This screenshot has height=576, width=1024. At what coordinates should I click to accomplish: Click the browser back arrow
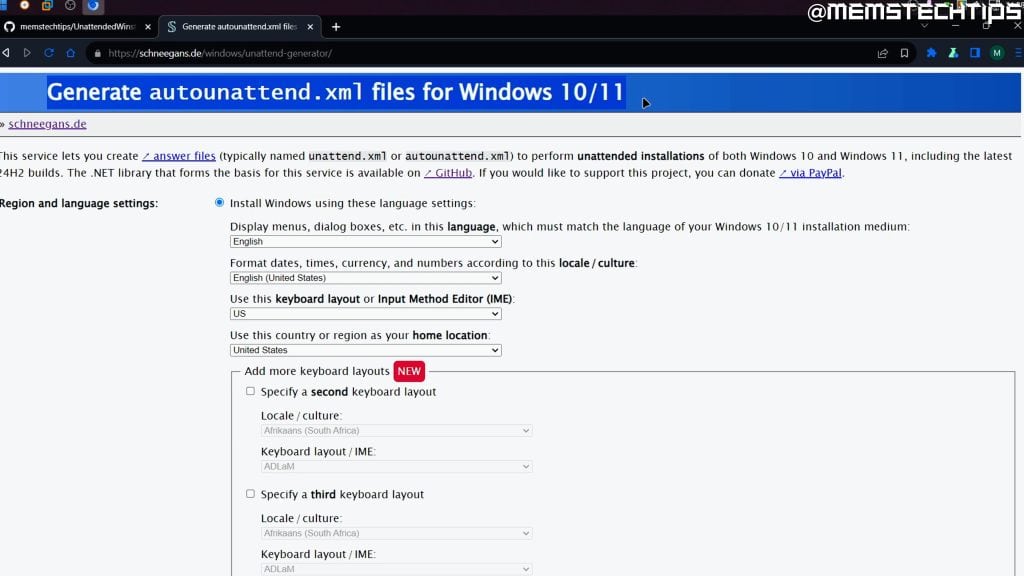(7, 53)
